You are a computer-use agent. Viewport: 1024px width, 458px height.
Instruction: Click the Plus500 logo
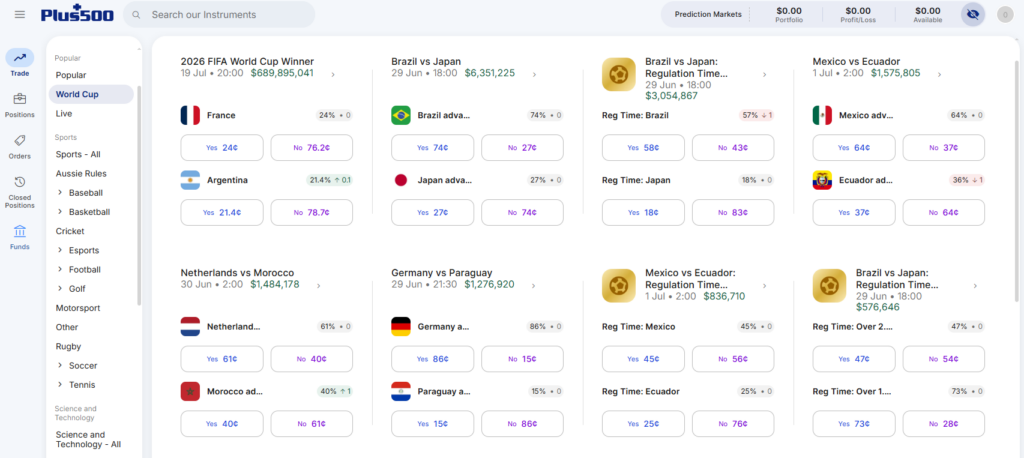(x=77, y=14)
